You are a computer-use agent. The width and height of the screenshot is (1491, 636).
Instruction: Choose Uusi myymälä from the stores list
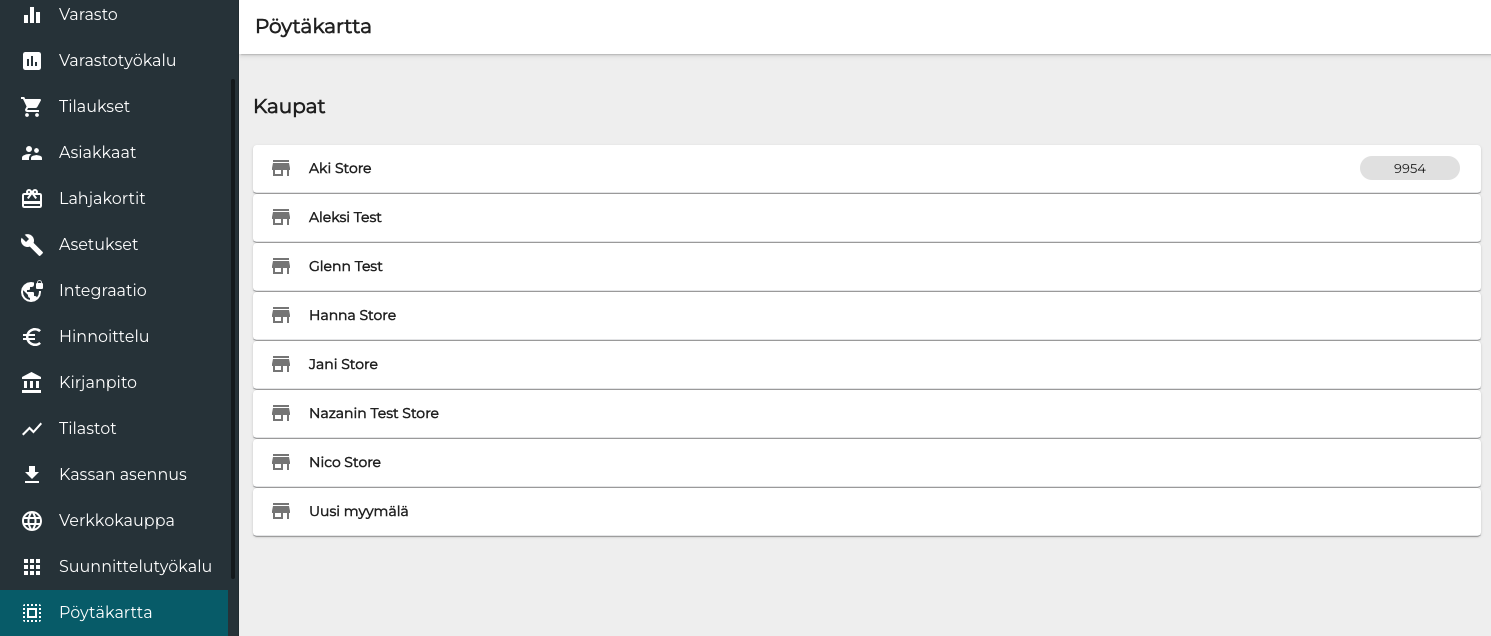[x=358, y=512]
